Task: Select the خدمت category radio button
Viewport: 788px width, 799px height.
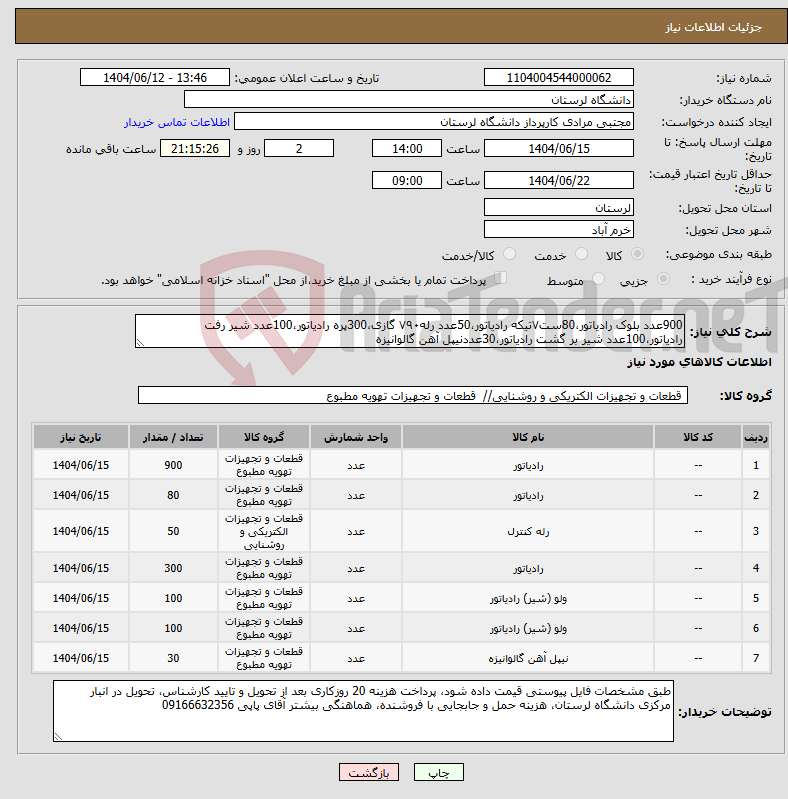Action: pos(581,254)
